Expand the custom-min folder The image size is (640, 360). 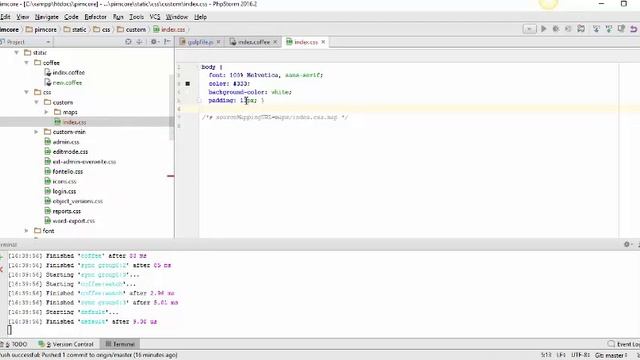pos(36,132)
